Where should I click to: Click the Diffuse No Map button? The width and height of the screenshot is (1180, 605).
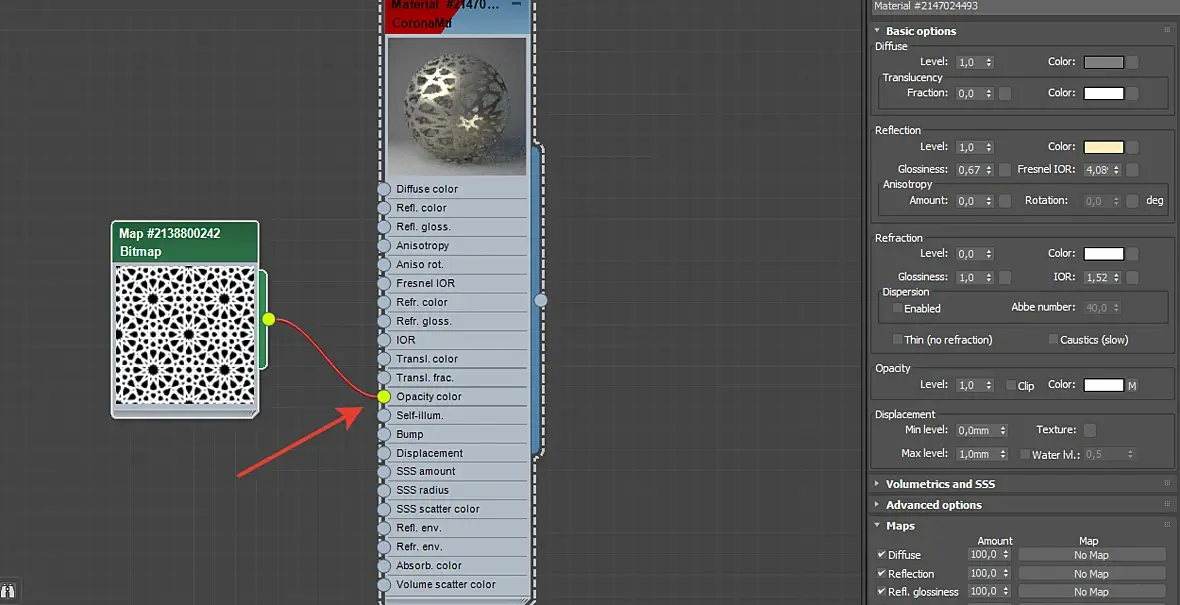[1091, 555]
